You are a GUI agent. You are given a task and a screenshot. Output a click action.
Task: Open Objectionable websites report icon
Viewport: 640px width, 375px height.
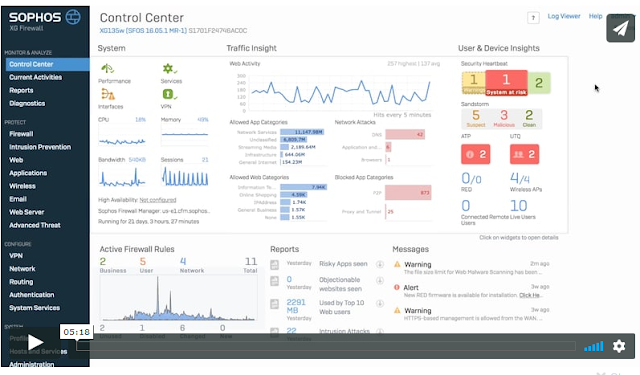(275, 281)
